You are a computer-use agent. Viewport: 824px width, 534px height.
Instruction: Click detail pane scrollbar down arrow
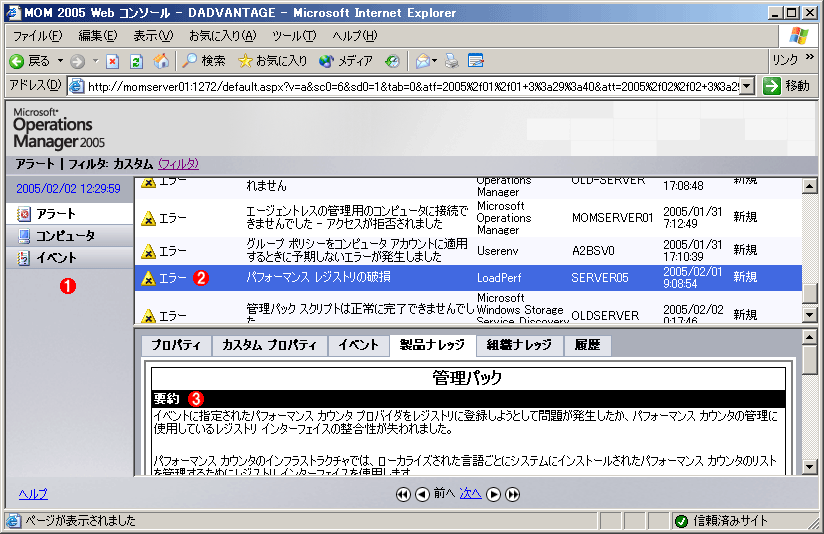click(810, 467)
